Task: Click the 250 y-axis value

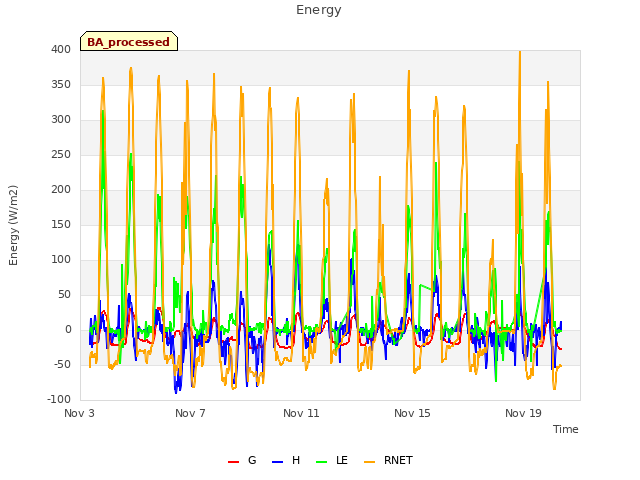Action: (61, 155)
